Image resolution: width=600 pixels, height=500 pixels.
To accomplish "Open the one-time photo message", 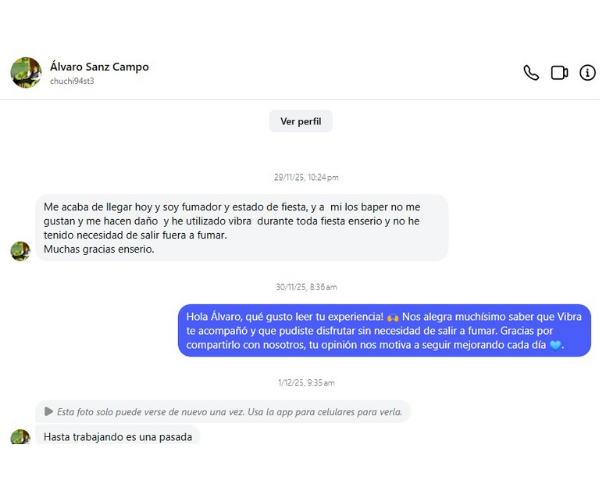I will (223, 411).
